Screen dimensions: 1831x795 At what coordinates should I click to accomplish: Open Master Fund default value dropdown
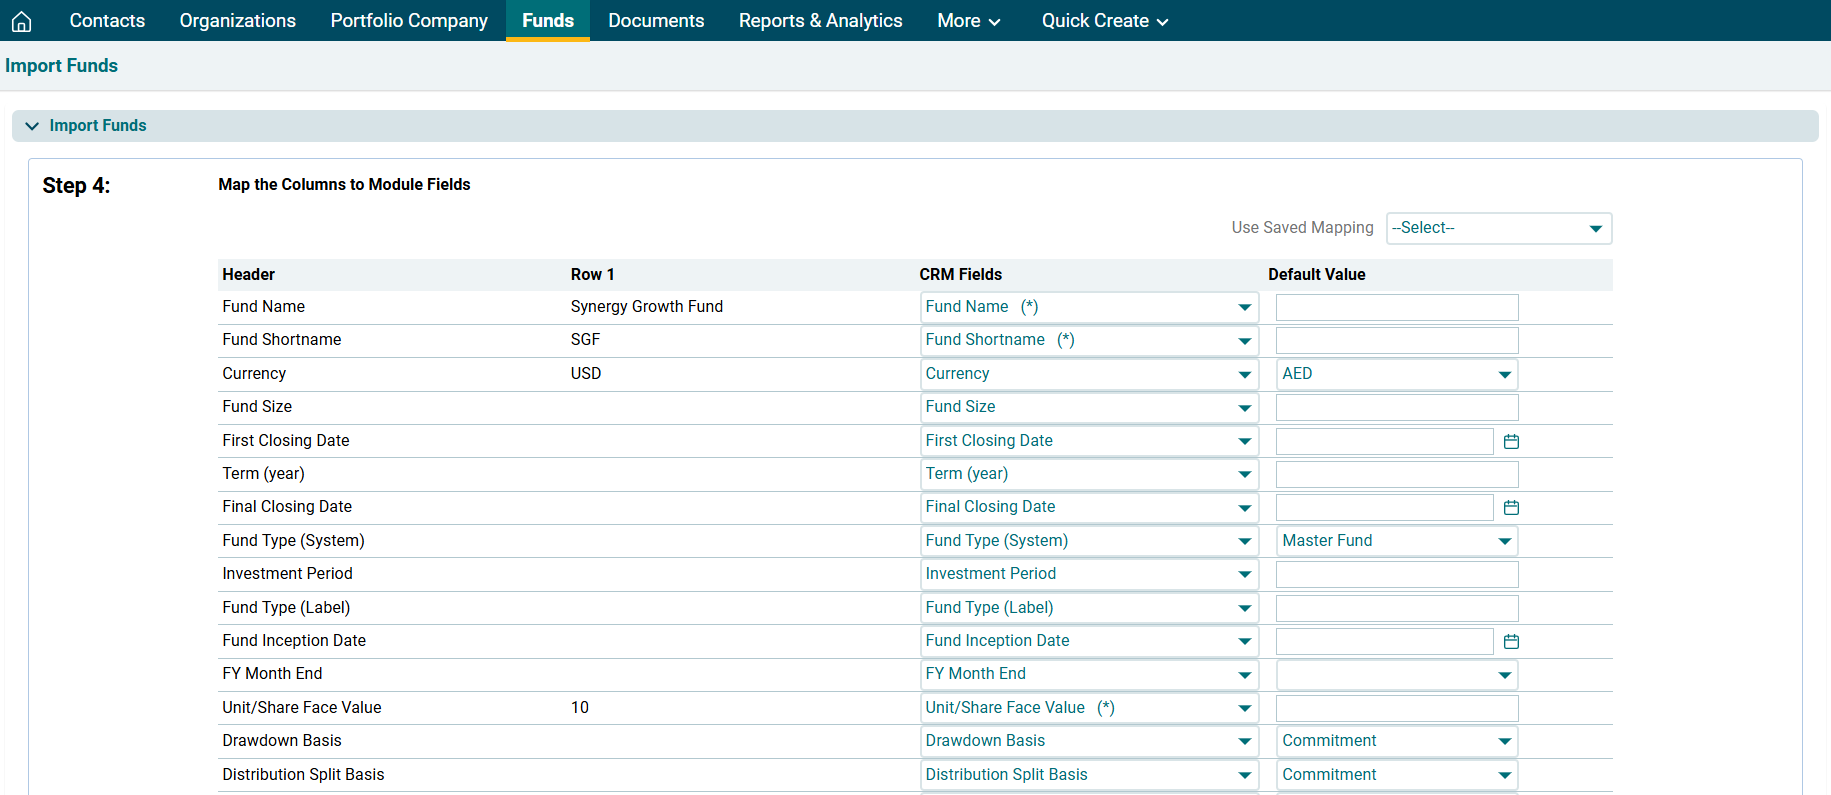[1396, 541]
